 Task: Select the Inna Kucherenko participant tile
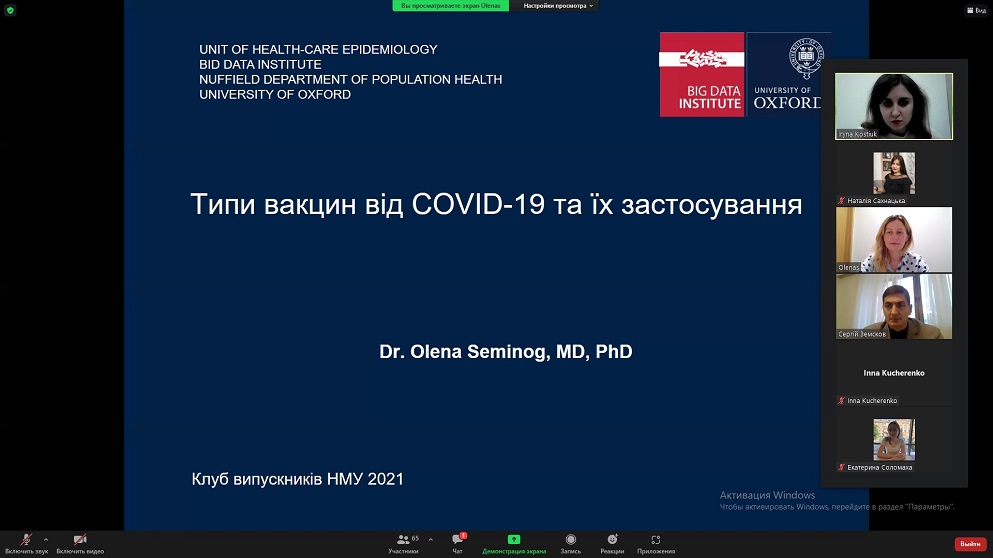[893, 374]
